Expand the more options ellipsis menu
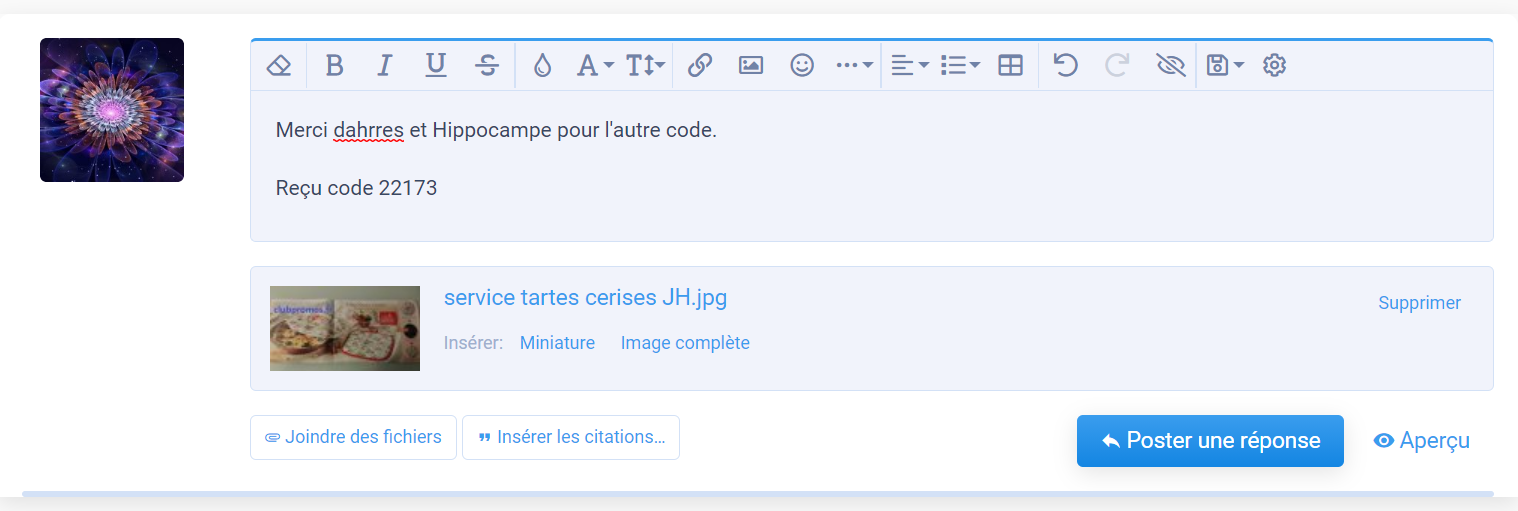The width and height of the screenshot is (1518, 511). (854, 66)
